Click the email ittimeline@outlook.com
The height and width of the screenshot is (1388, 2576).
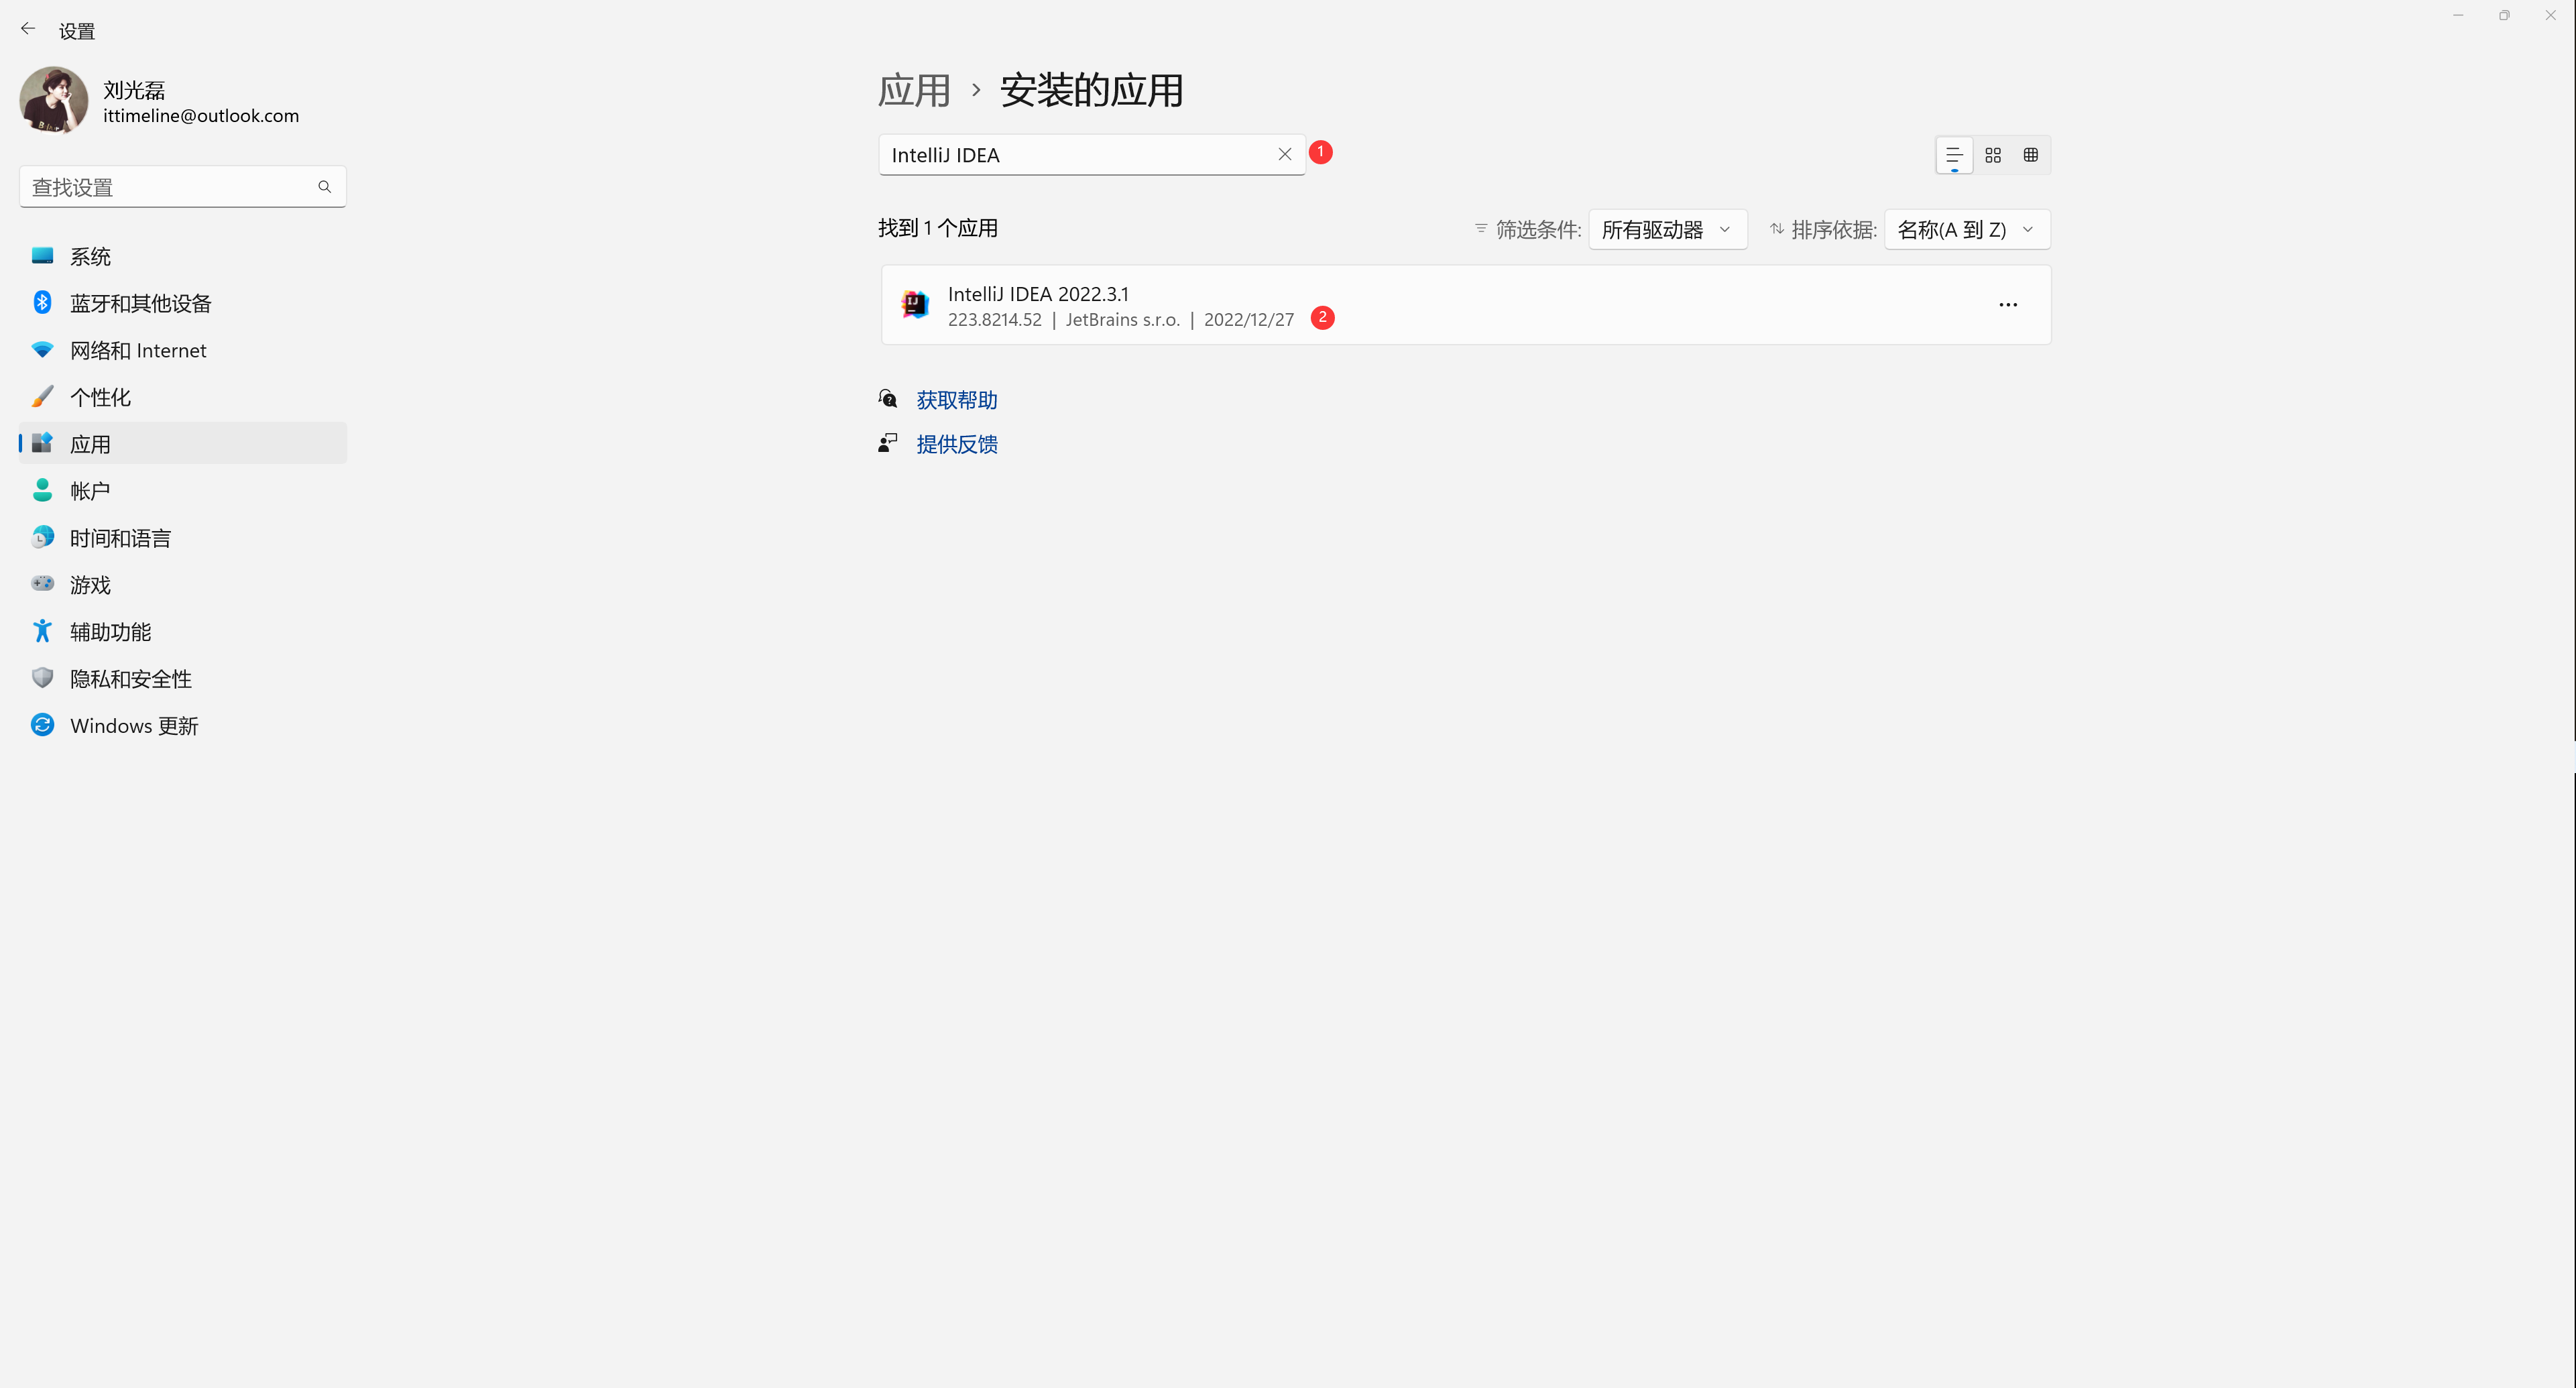coord(201,116)
